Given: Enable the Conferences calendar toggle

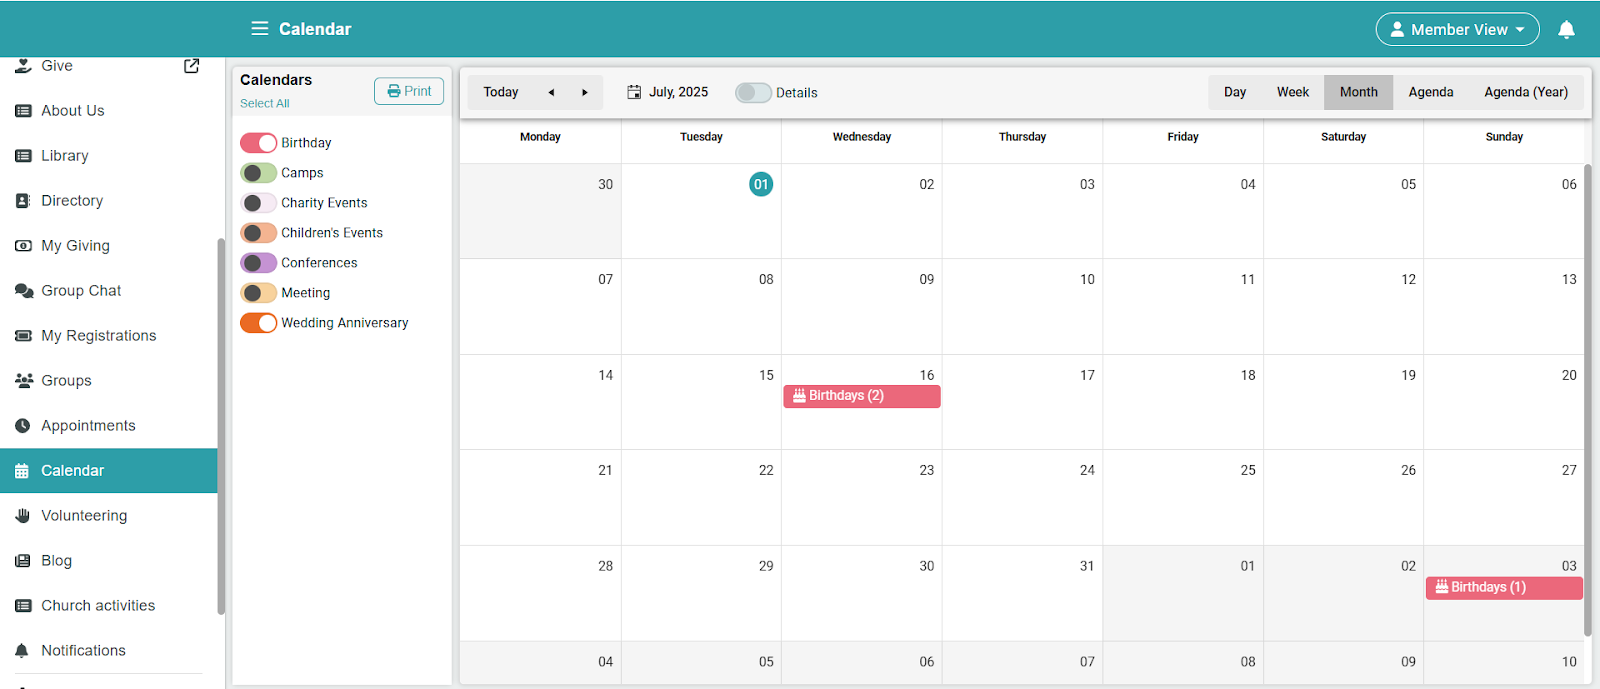Looking at the screenshot, I should [258, 263].
